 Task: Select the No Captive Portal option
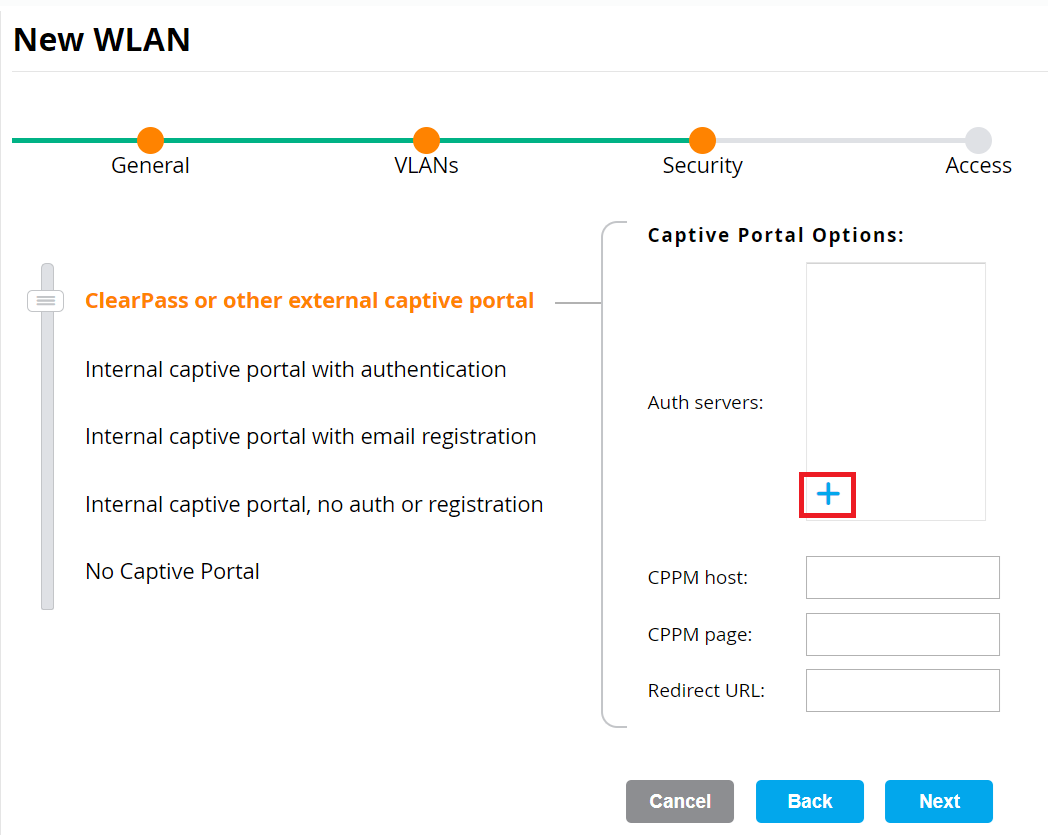(x=172, y=572)
